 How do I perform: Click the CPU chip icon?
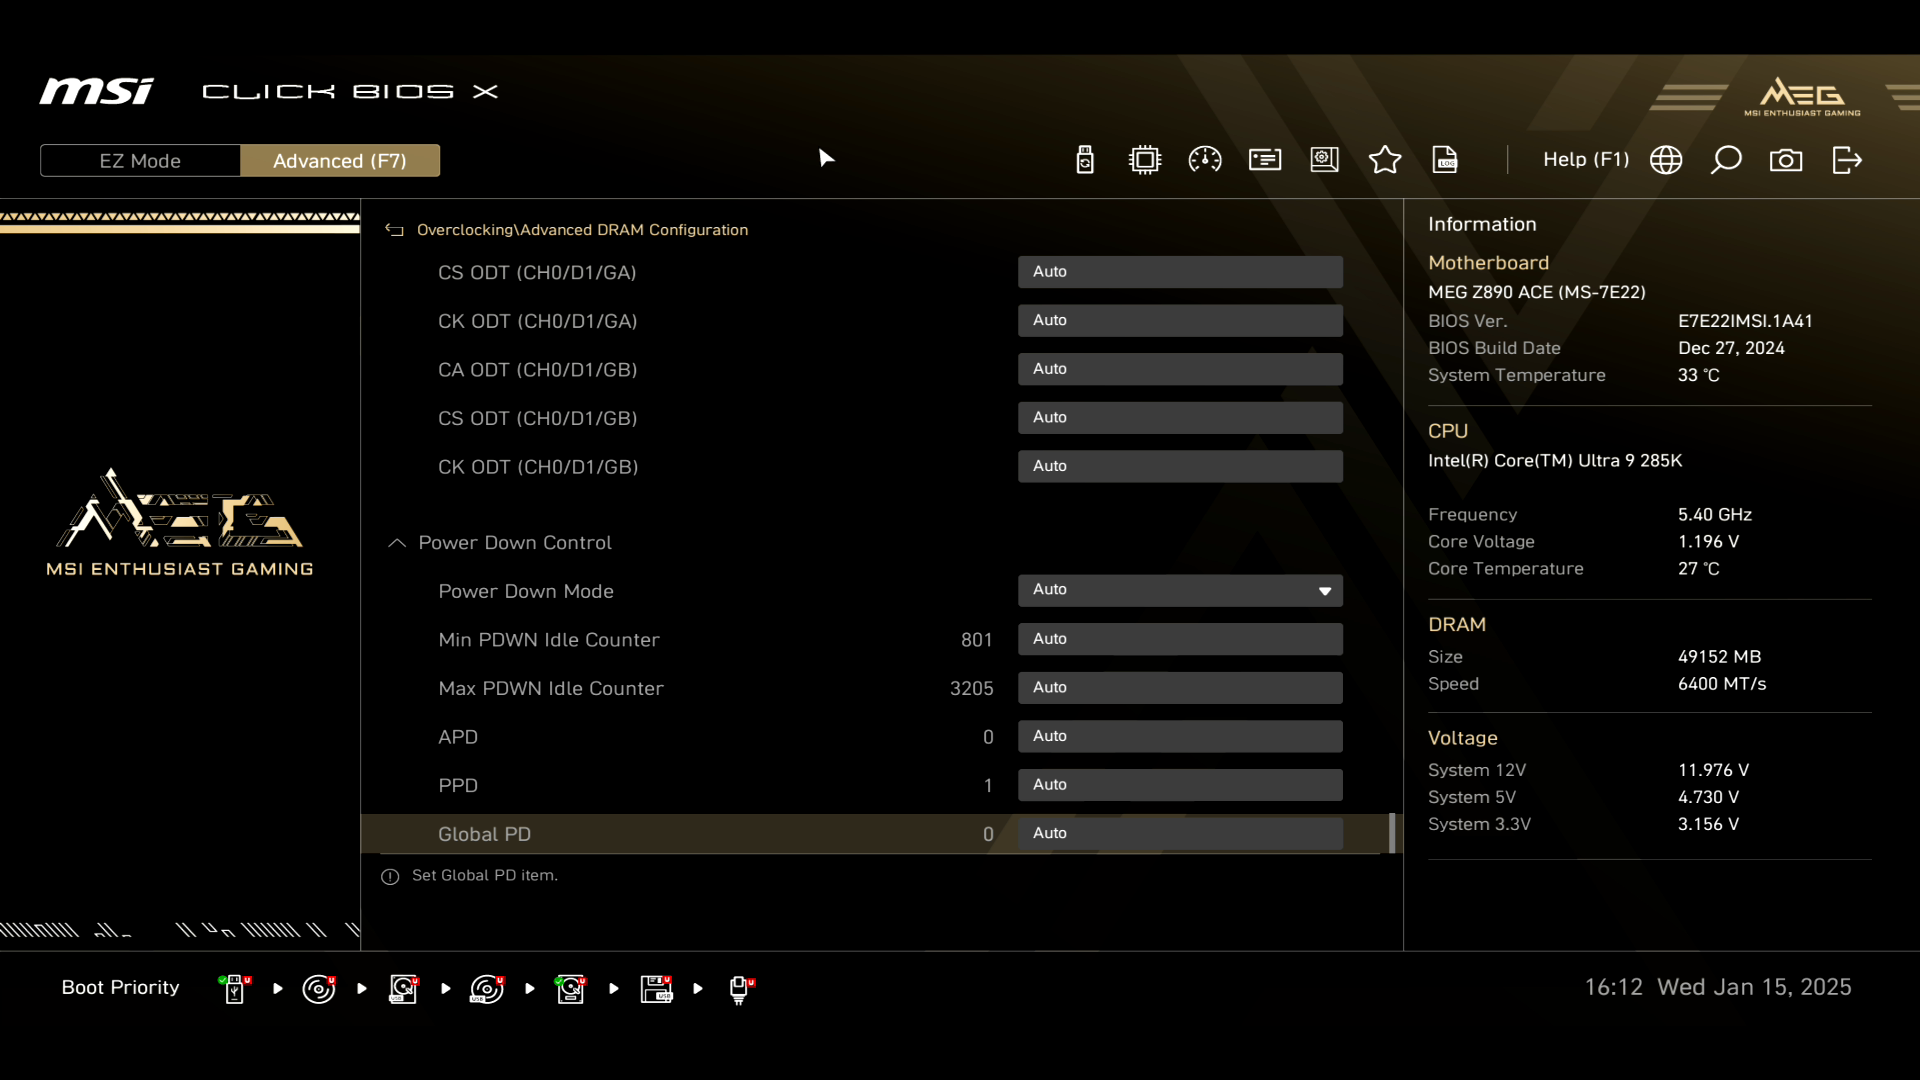pos(1145,160)
